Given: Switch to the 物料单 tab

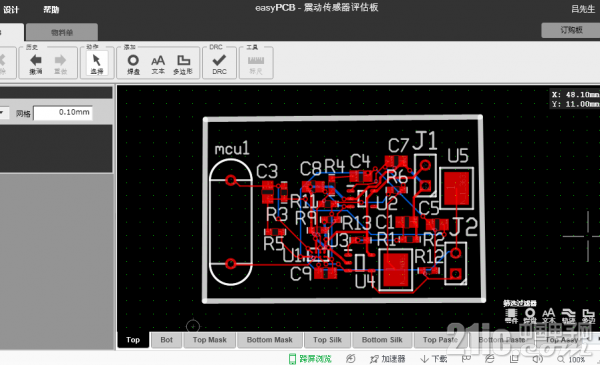Looking at the screenshot, I should 62,32.
